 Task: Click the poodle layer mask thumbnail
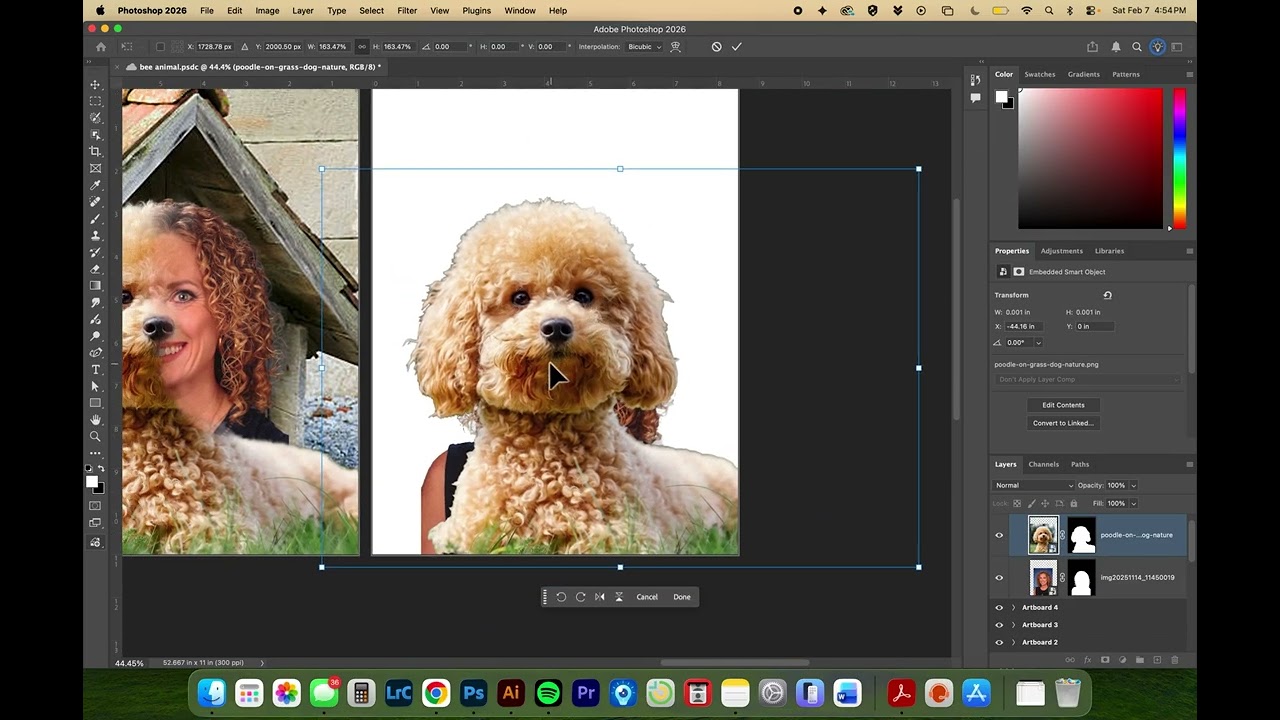[x=1082, y=535]
